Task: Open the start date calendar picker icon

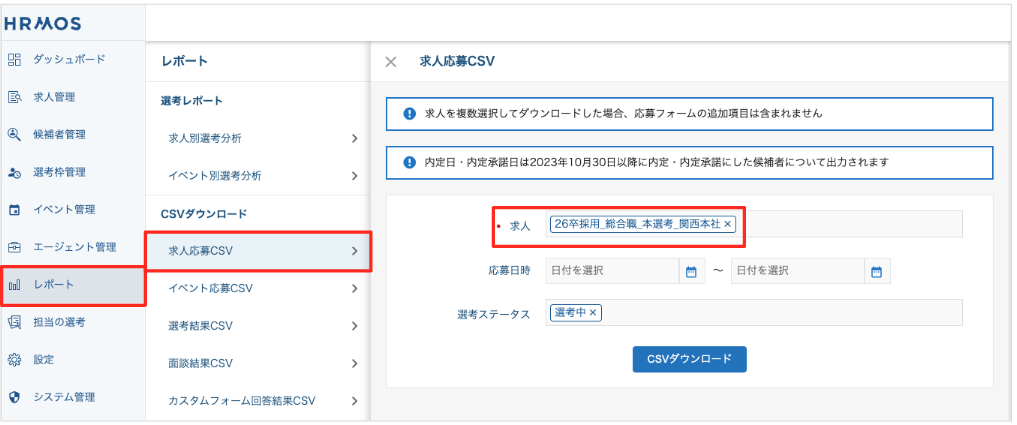Action: point(690,271)
